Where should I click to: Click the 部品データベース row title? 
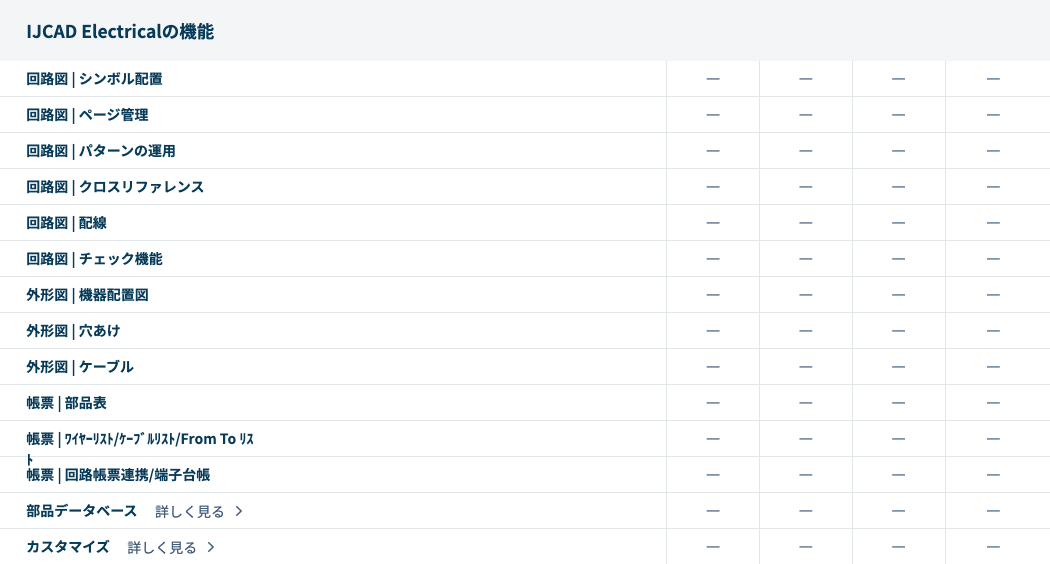tap(81, 511)
